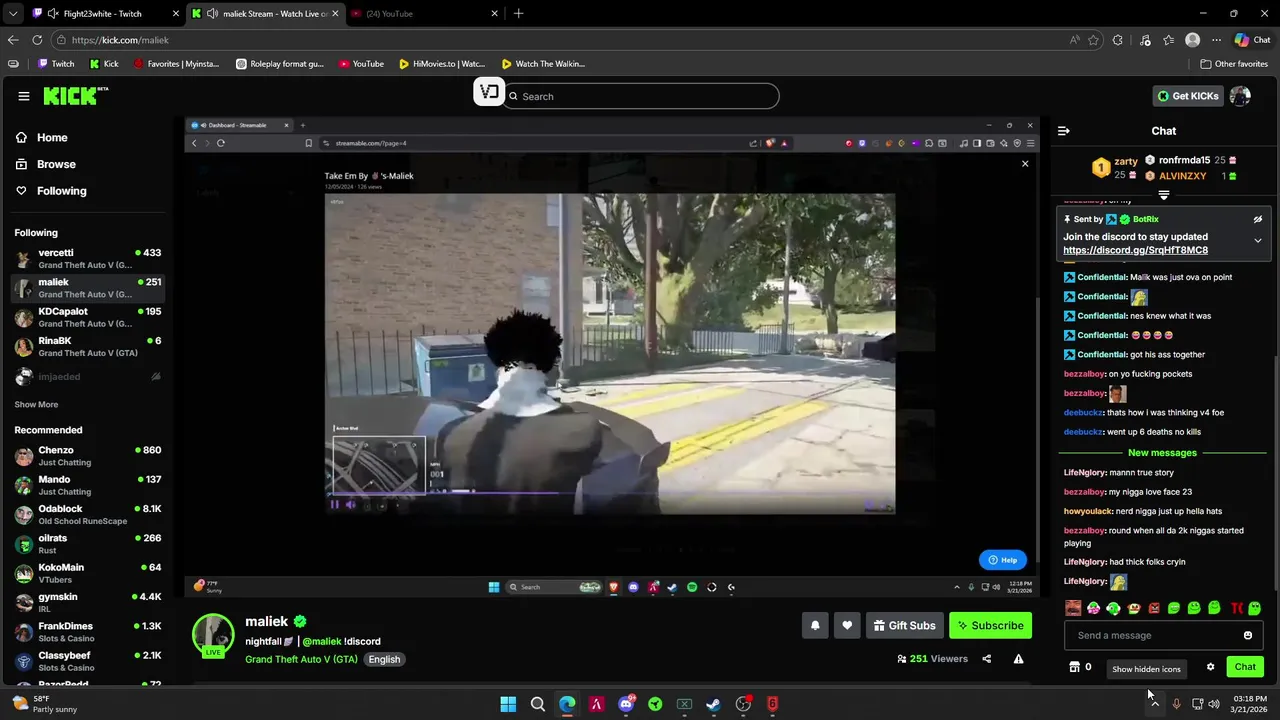Click Show More under Following
The width and height of the screenshot is (1280, 720).
[36, 405]
